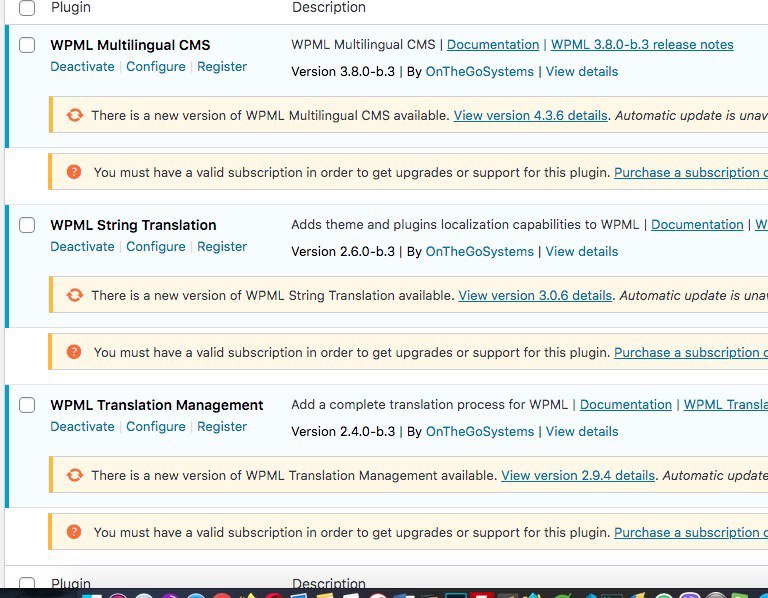This screenshot has height=598, width=768.
Task: Click question mark icon in subscription notice below Multilingual CMS
Action: point(74,172)
